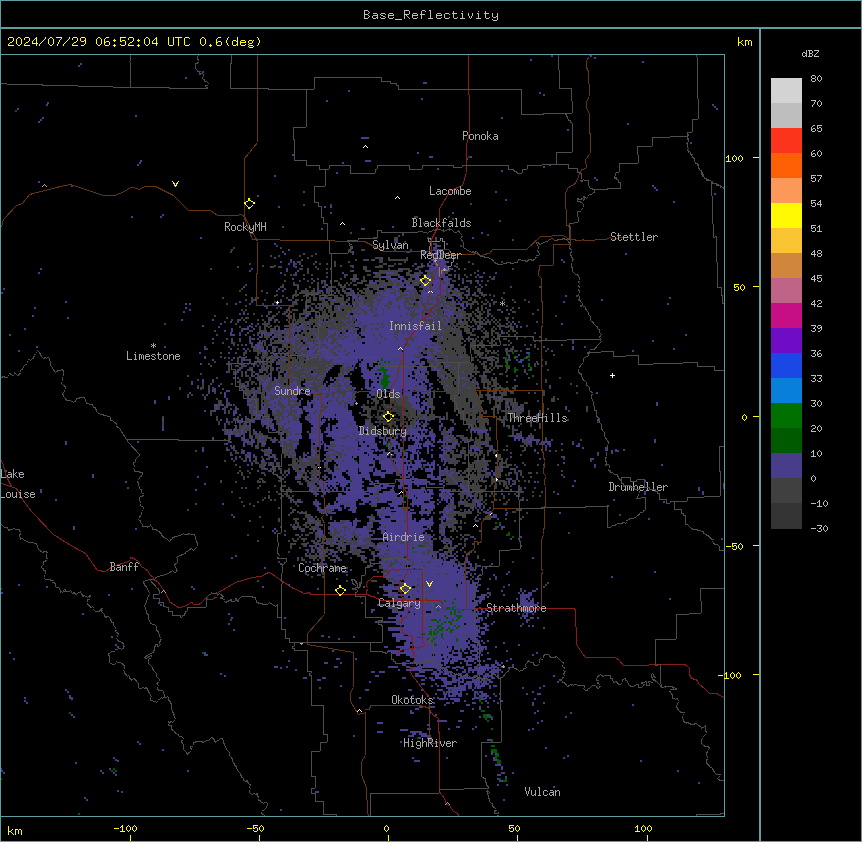
Task: Click the Limestone label
Action: pos(153,356)
